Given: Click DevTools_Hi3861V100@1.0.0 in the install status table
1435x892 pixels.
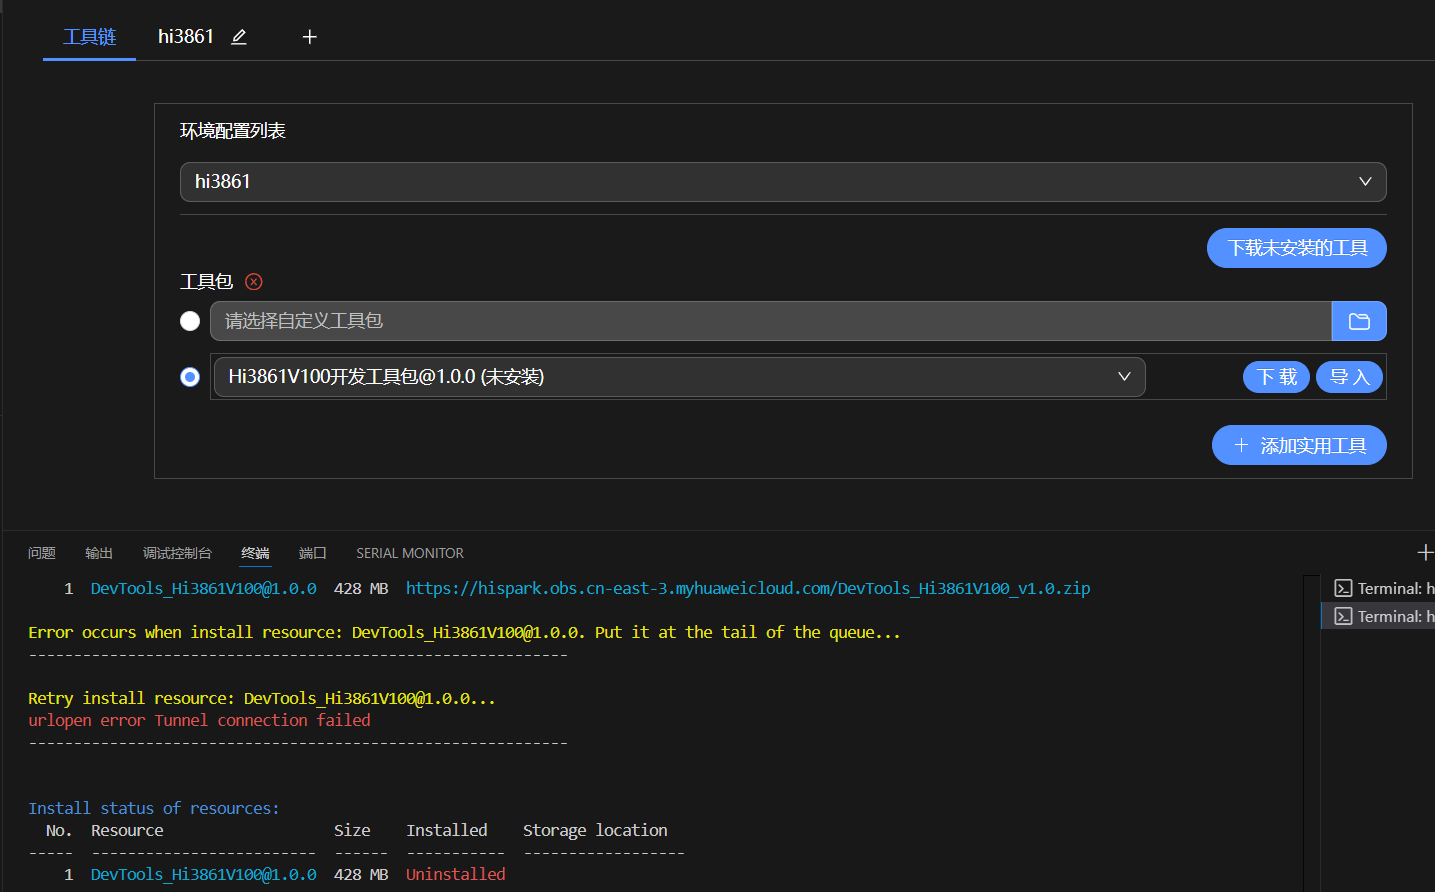Looking at the screenshot, I should coord(204,874).
